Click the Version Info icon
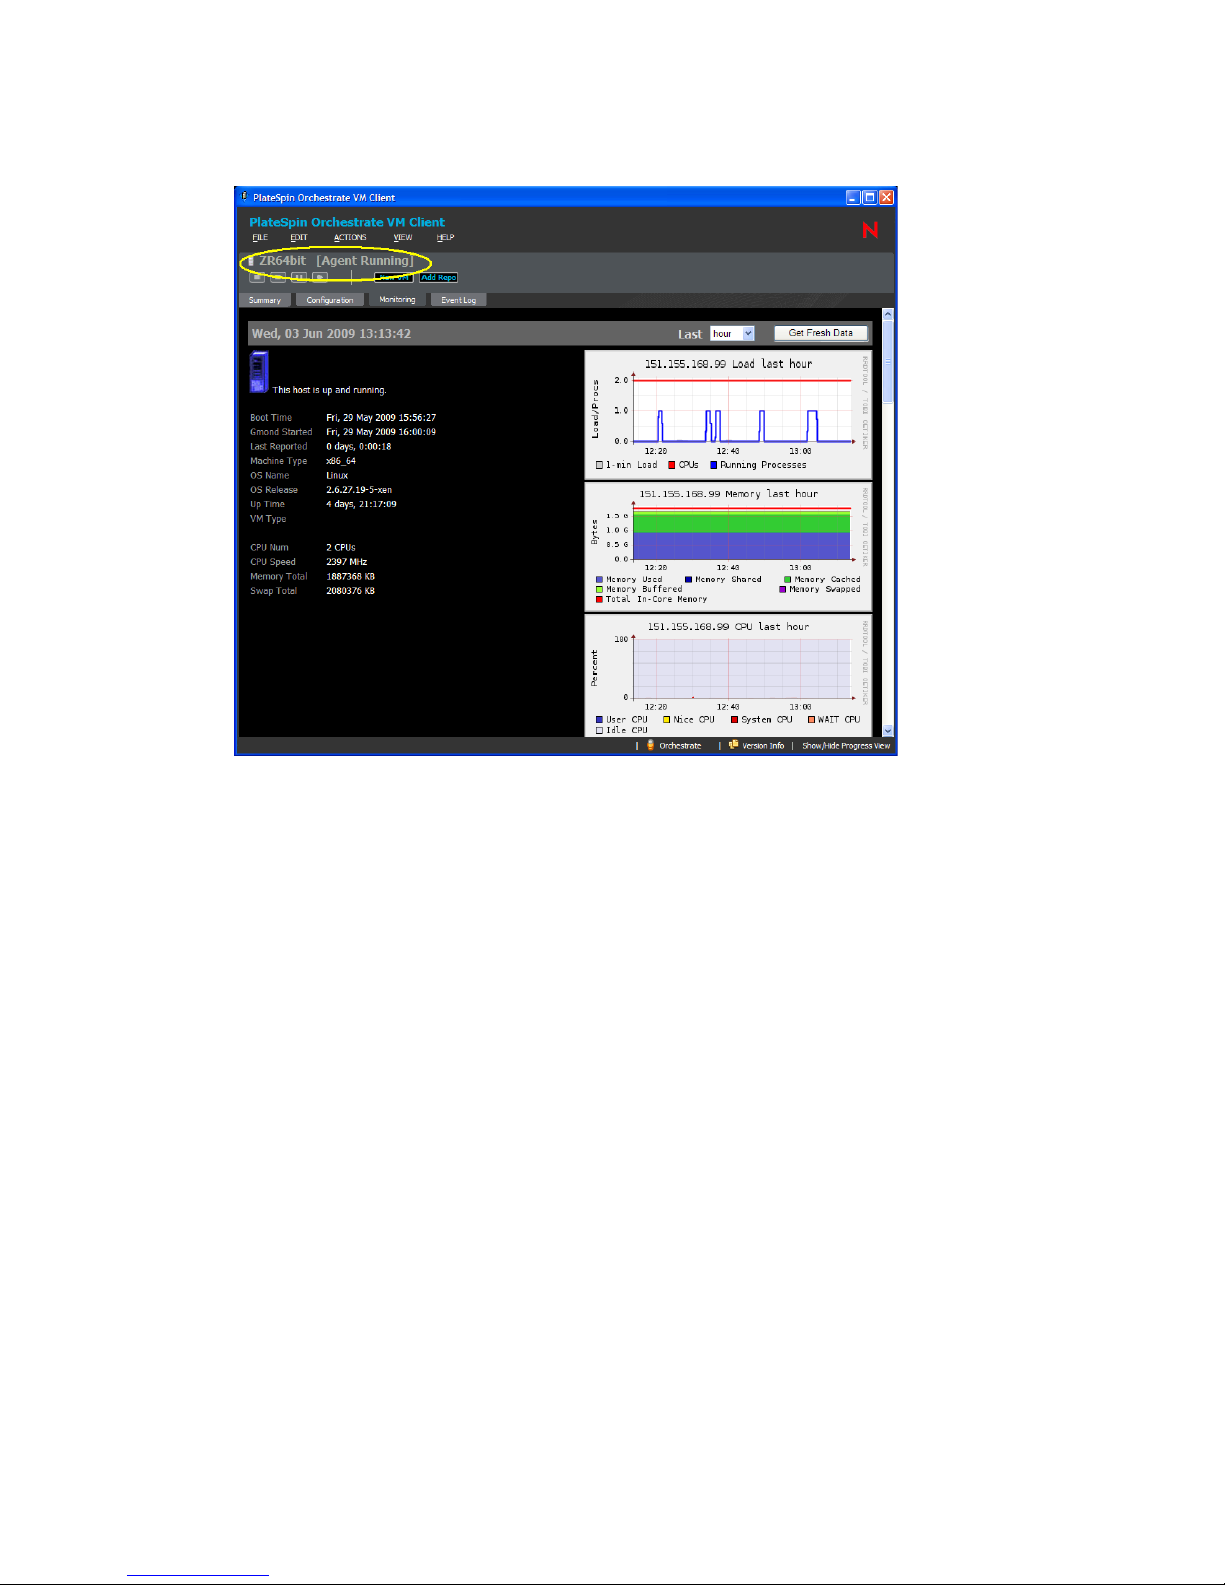This screenshot has height=1585, width=1225. (733, 745)
